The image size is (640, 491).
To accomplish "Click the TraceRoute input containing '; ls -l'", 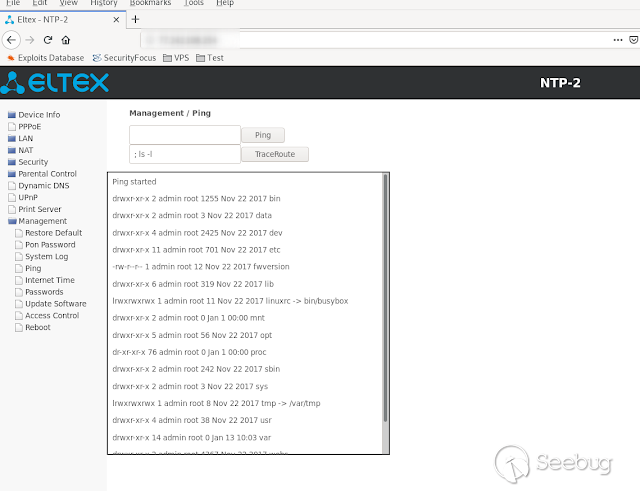I will (x=185, y=154).
